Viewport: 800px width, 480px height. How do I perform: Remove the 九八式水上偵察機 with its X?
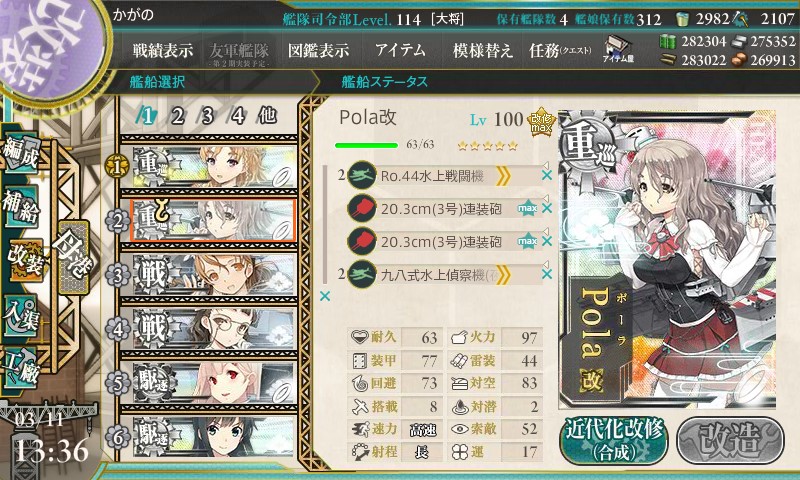pyautogui.click(x=546, y=274)
